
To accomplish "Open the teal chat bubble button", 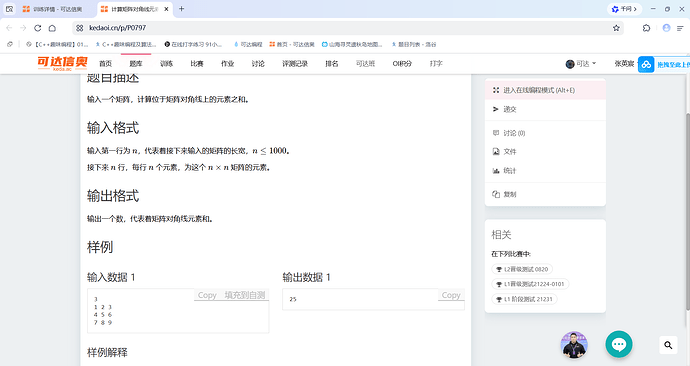I will click(x=619, y=344).
